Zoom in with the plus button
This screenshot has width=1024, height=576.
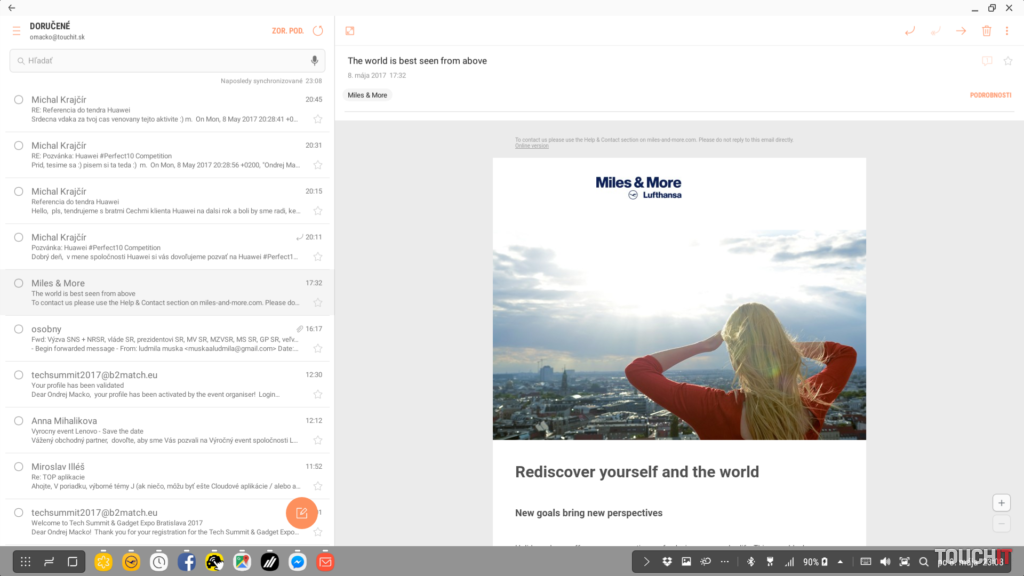pos(1002,503)
